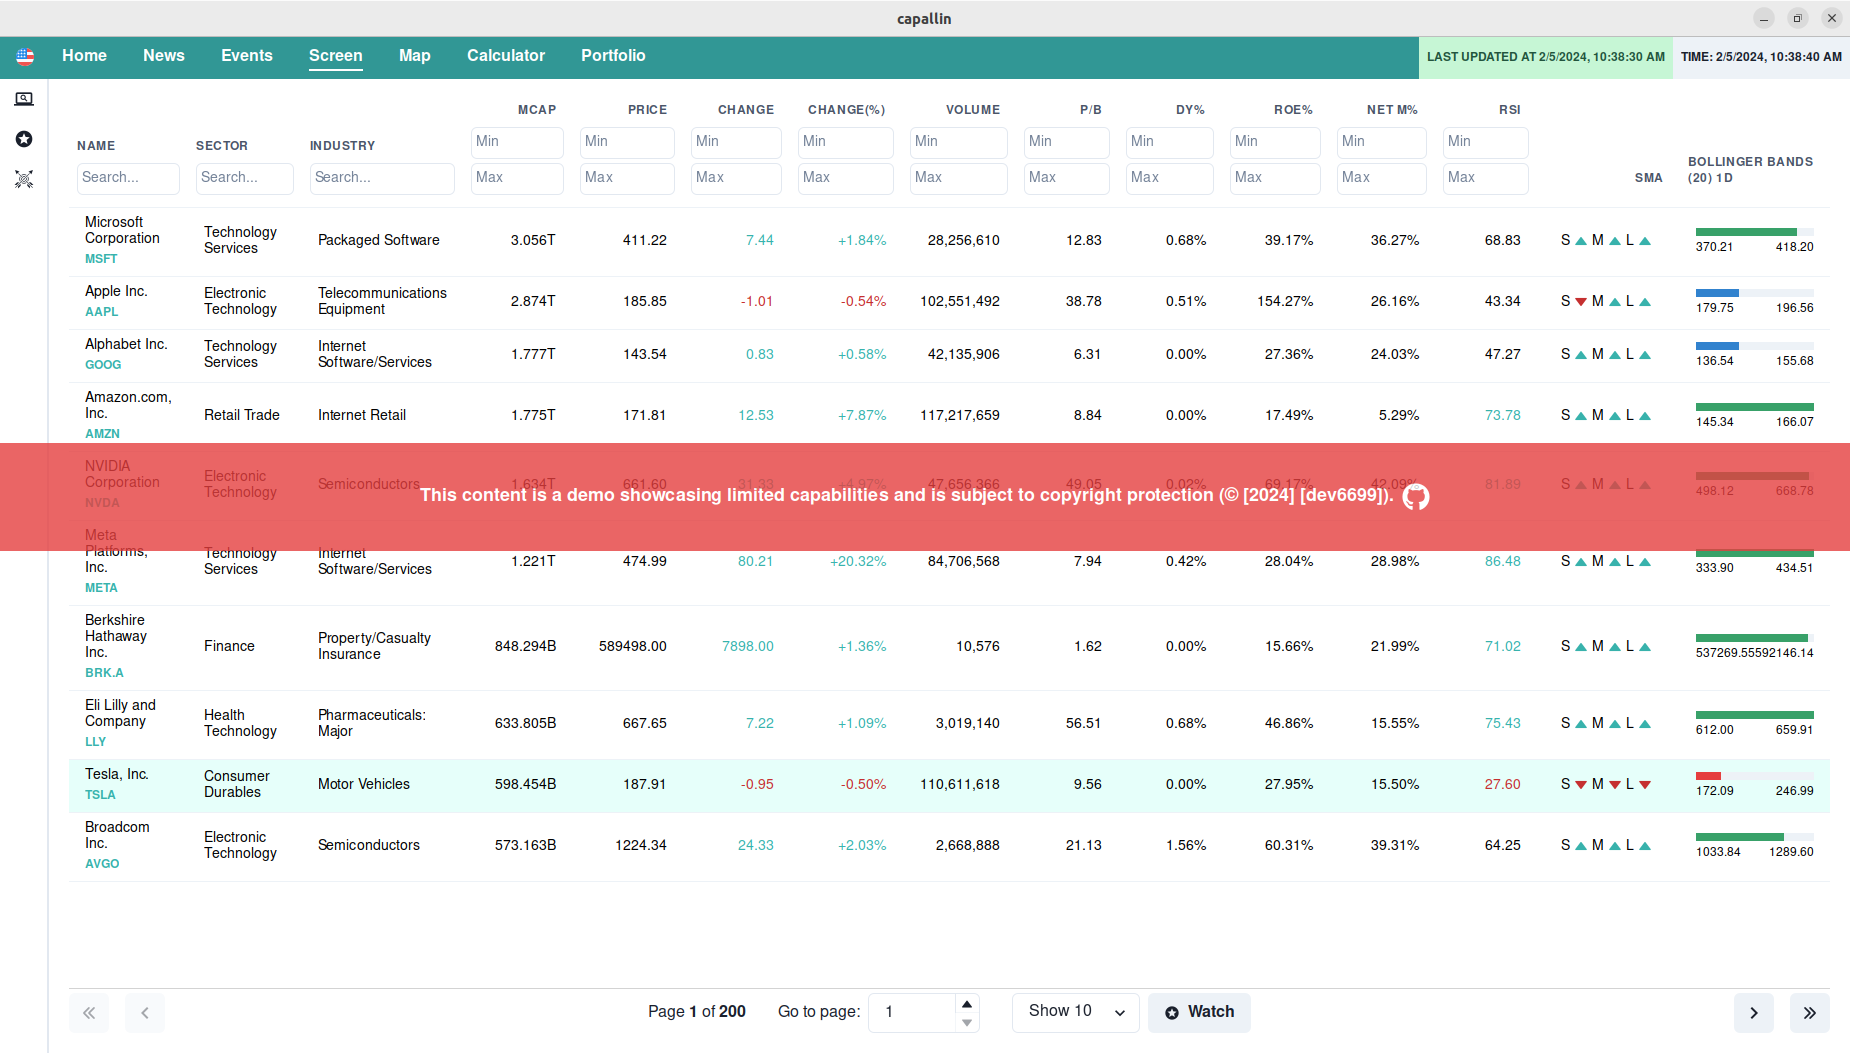Jump to the first page with the double-left arrow
The height and width of the screenshot is (1053, 1850).
[89, 1013]
